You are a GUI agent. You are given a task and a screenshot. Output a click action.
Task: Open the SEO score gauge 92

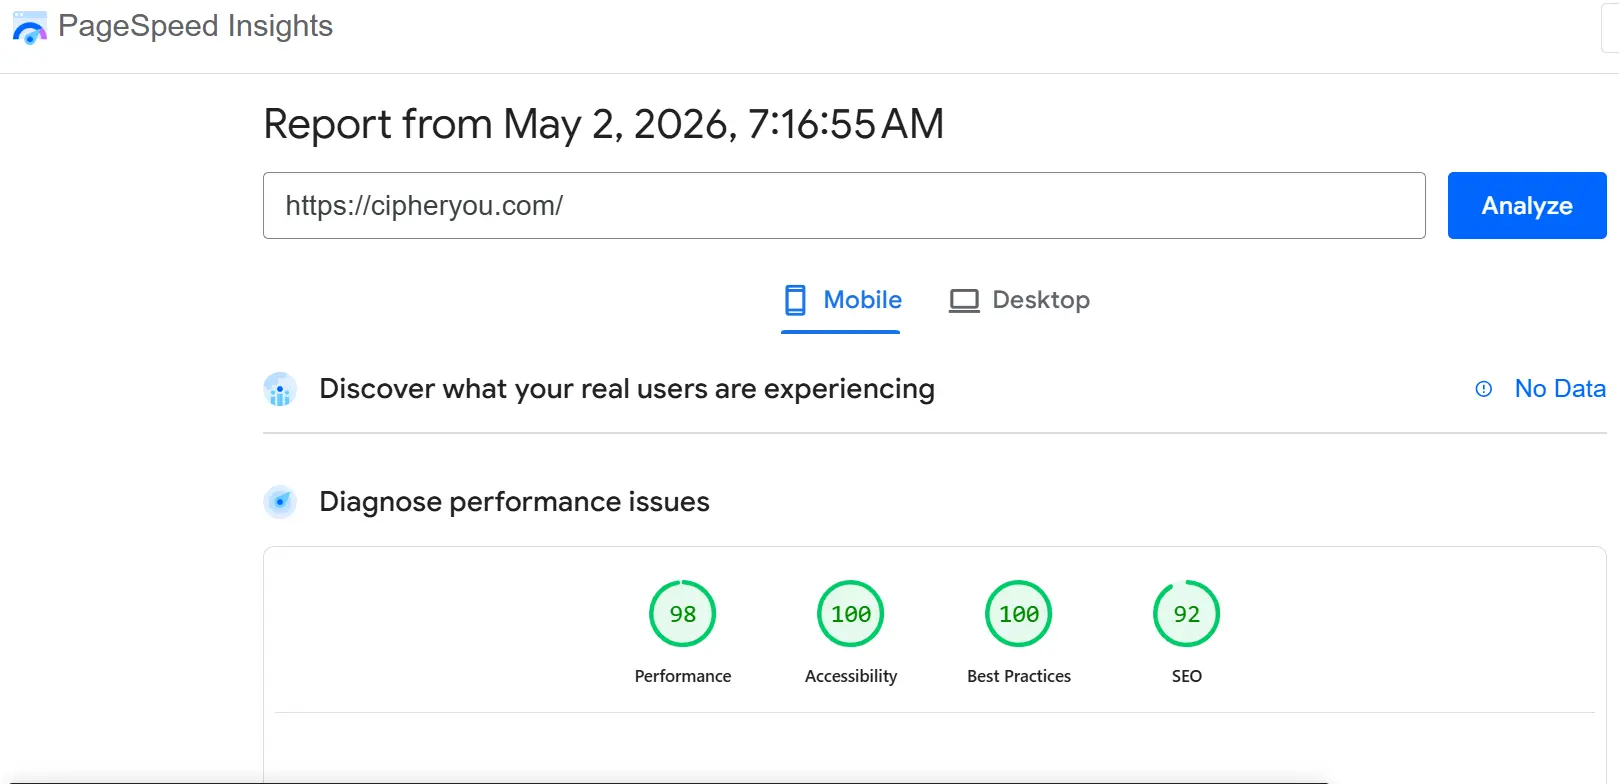click(x=1187, y=614)
